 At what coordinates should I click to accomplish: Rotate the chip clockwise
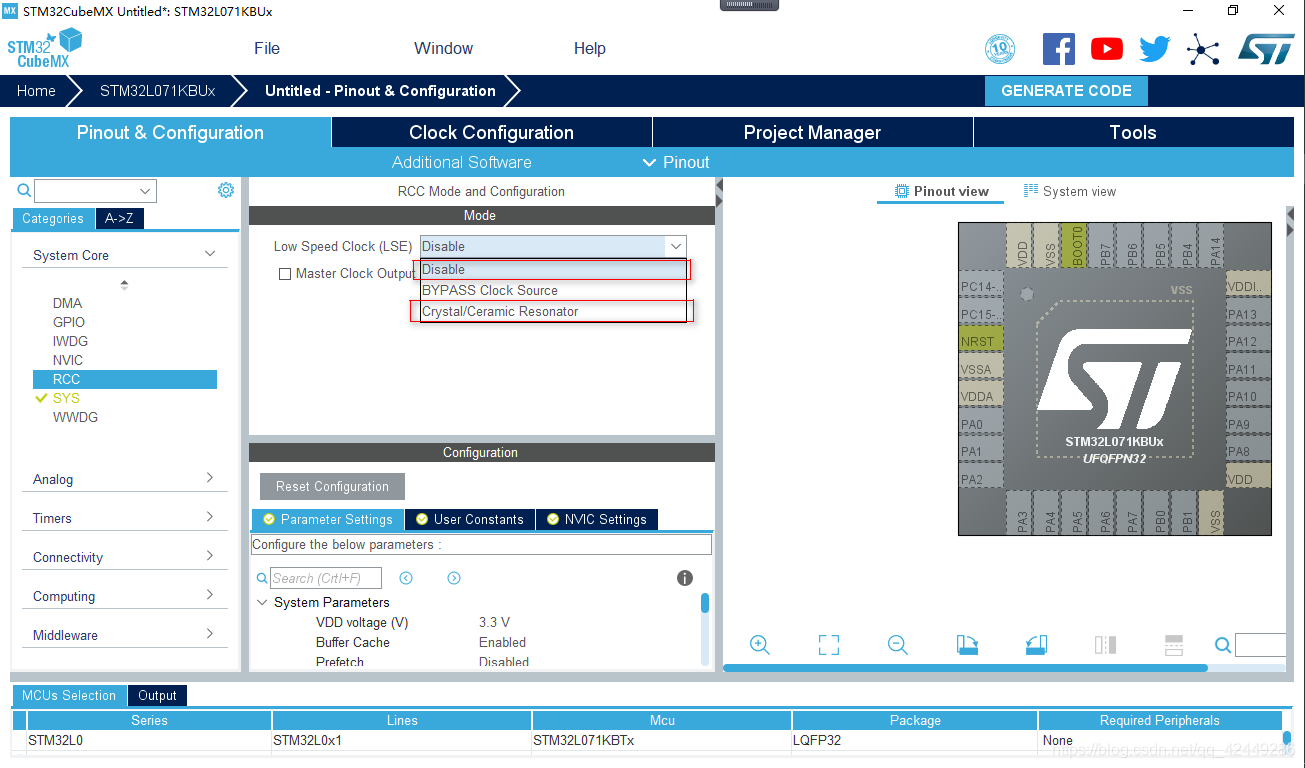click(x=967, y=645)
